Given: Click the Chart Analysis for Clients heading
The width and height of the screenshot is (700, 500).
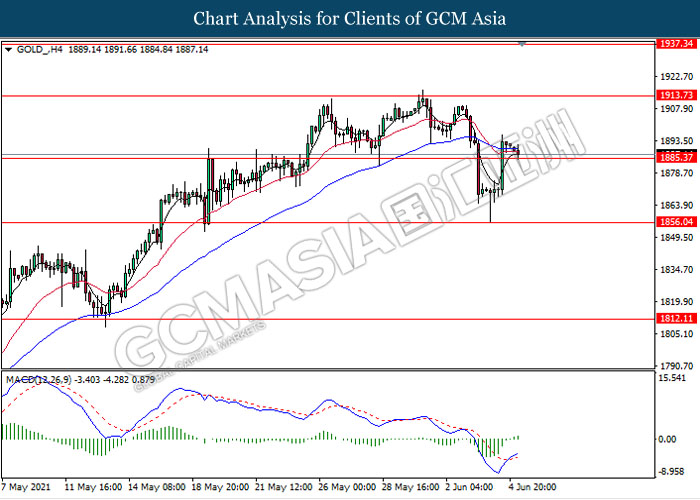Looking at the screenshot, I should pos(350,19).
